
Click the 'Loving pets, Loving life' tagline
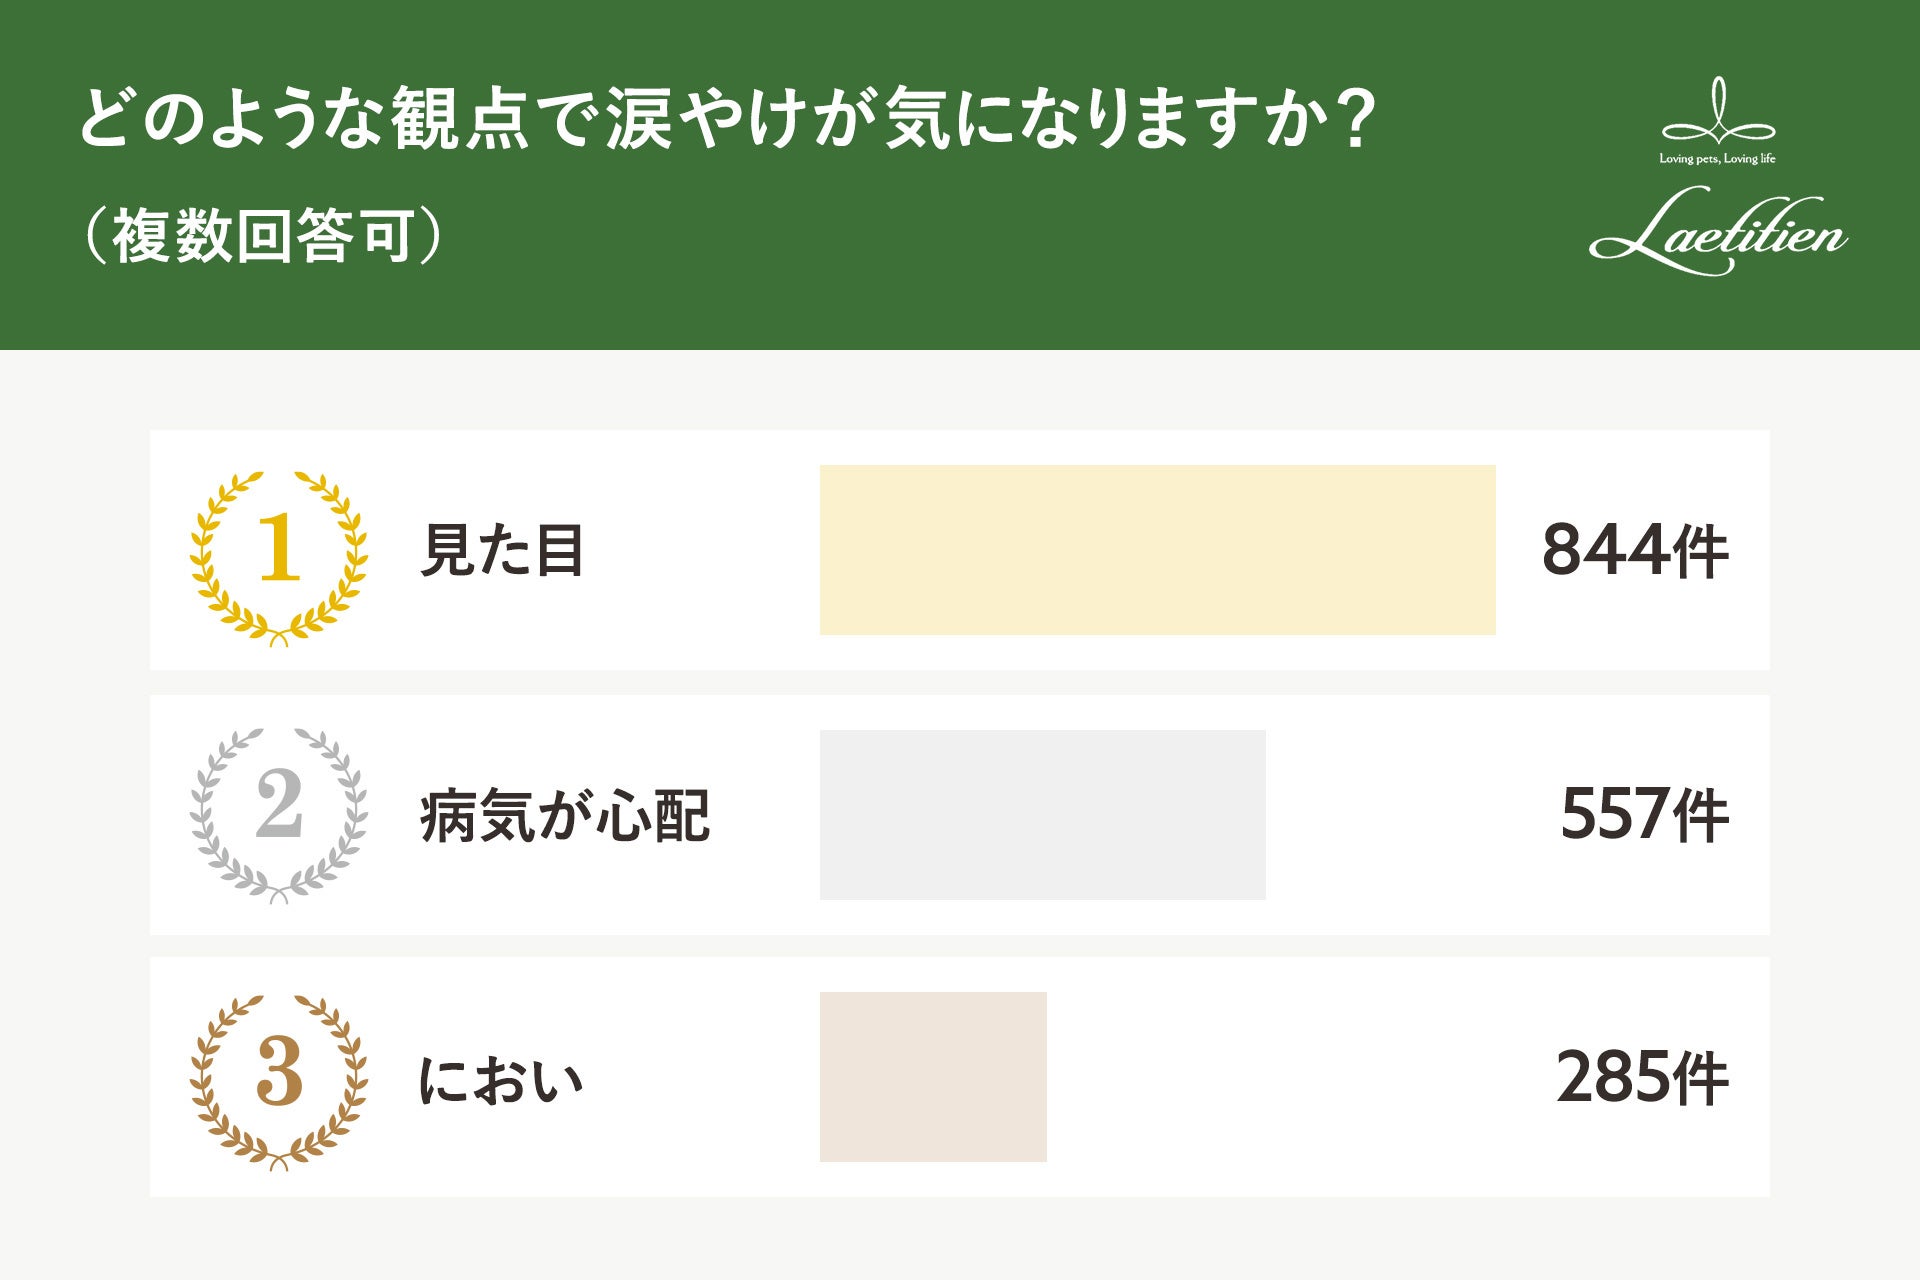(x=1717, y=159)
